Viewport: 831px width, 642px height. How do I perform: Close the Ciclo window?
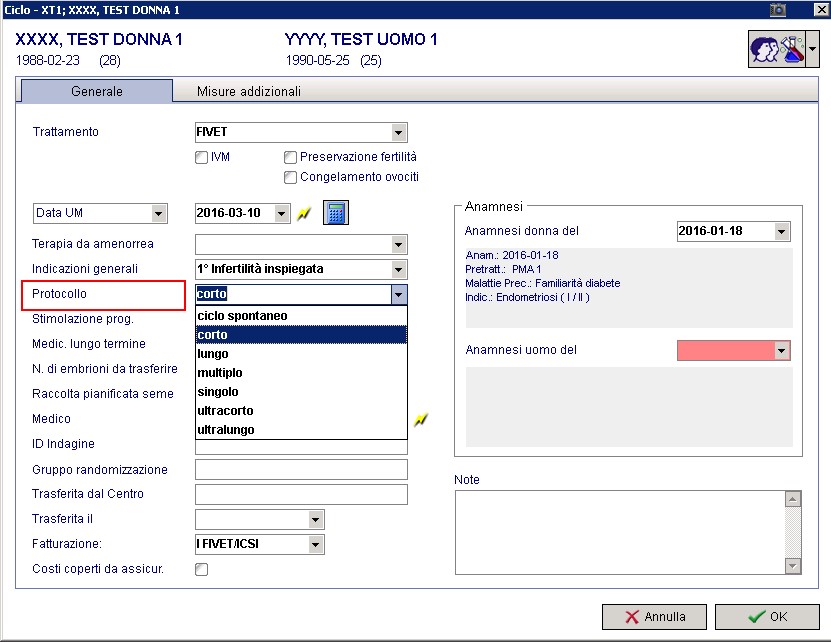coord(822,9)
